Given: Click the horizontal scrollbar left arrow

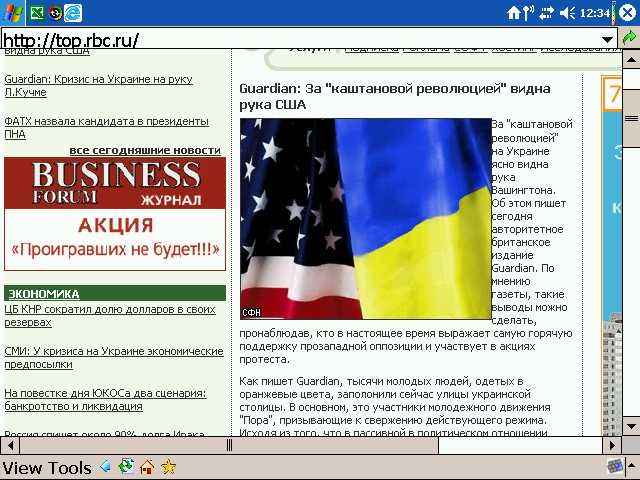Looking at the screenshot, I should tap(10, 445).
